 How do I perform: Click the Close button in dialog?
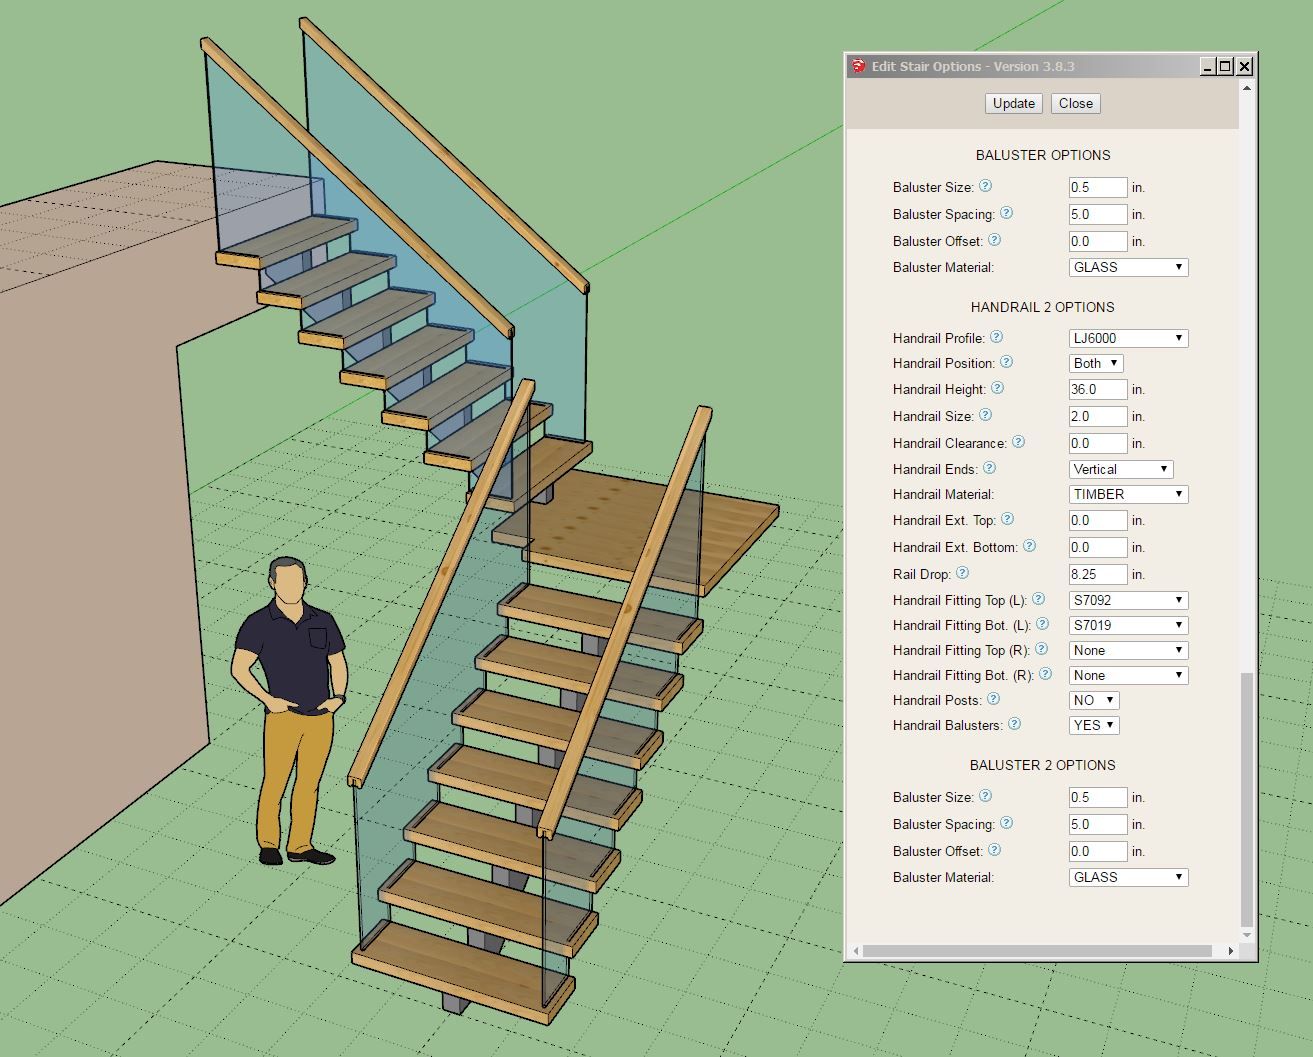1076,103
